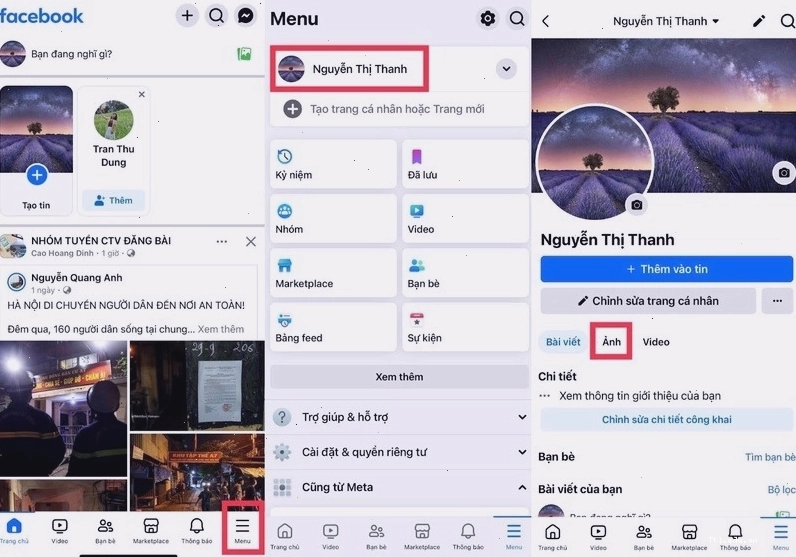
Task: Tap Xem thêm in Hà Nội post text
Action: (x=221, y=329)
